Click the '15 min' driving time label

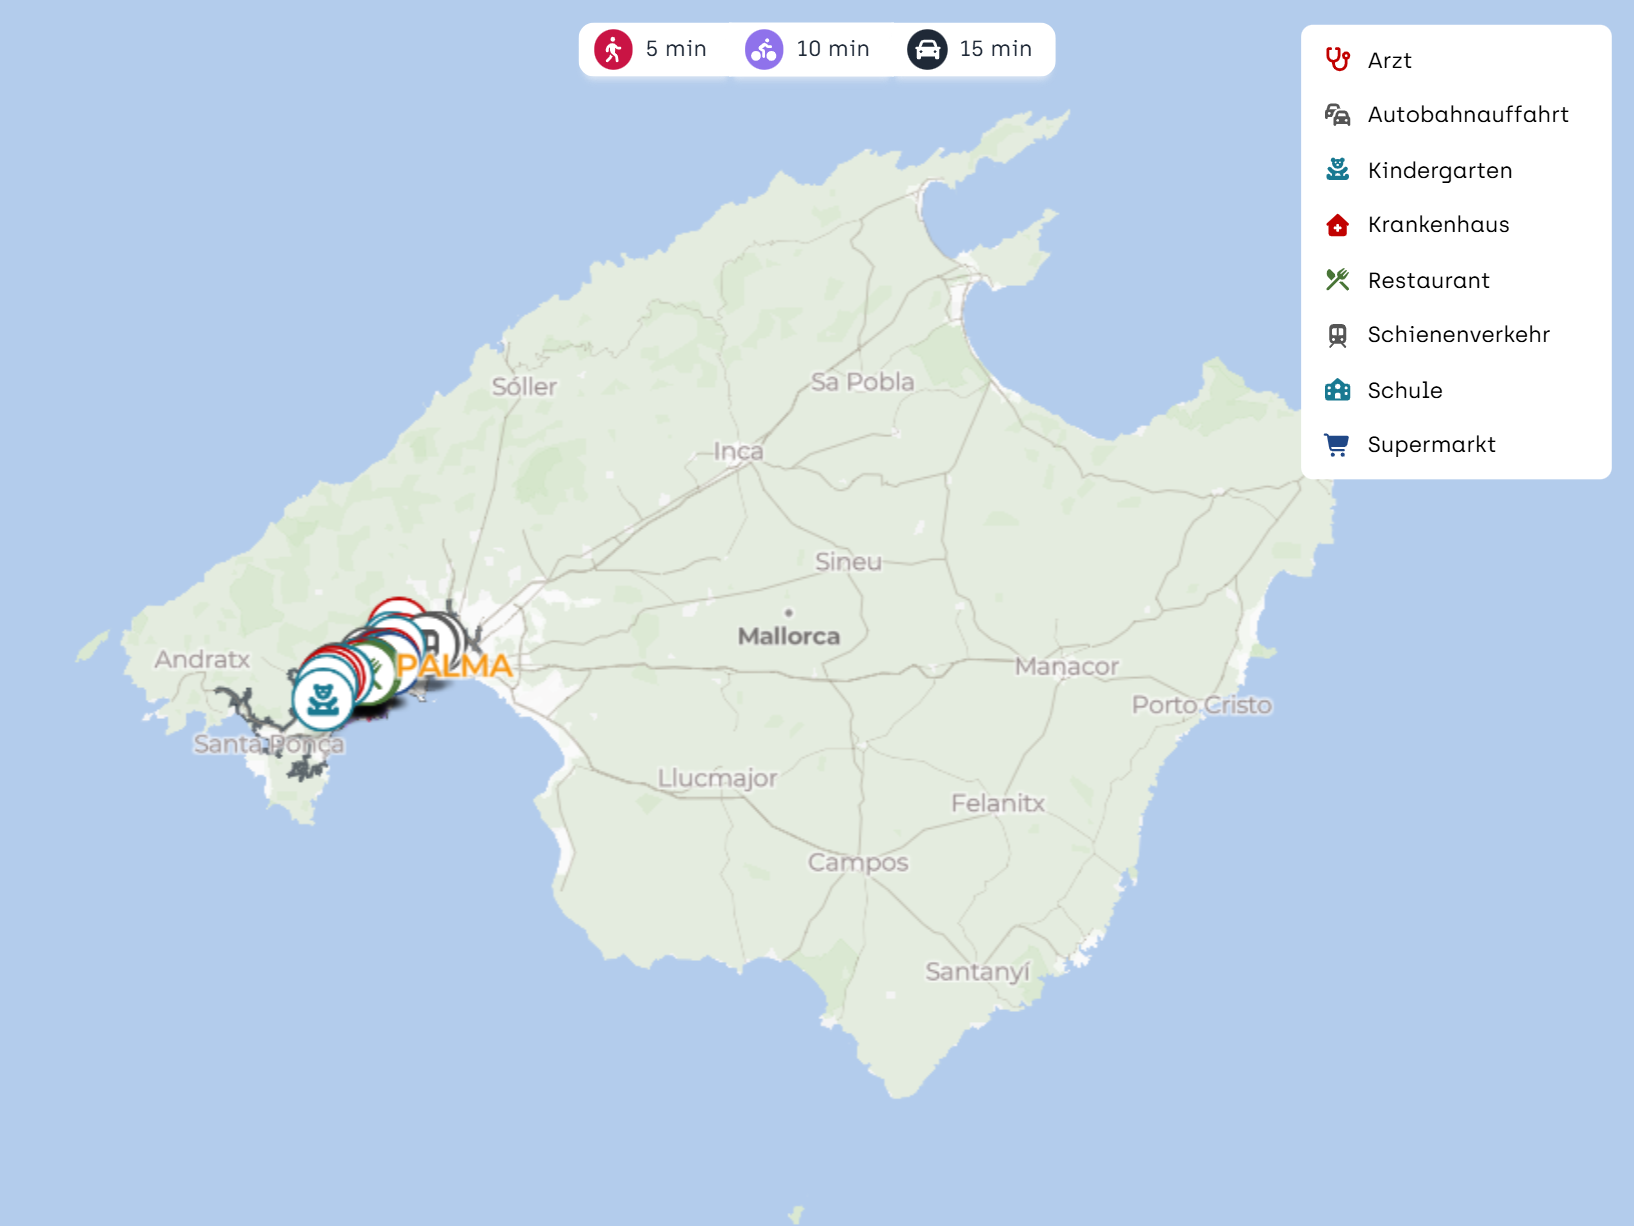tap(995, 49)
